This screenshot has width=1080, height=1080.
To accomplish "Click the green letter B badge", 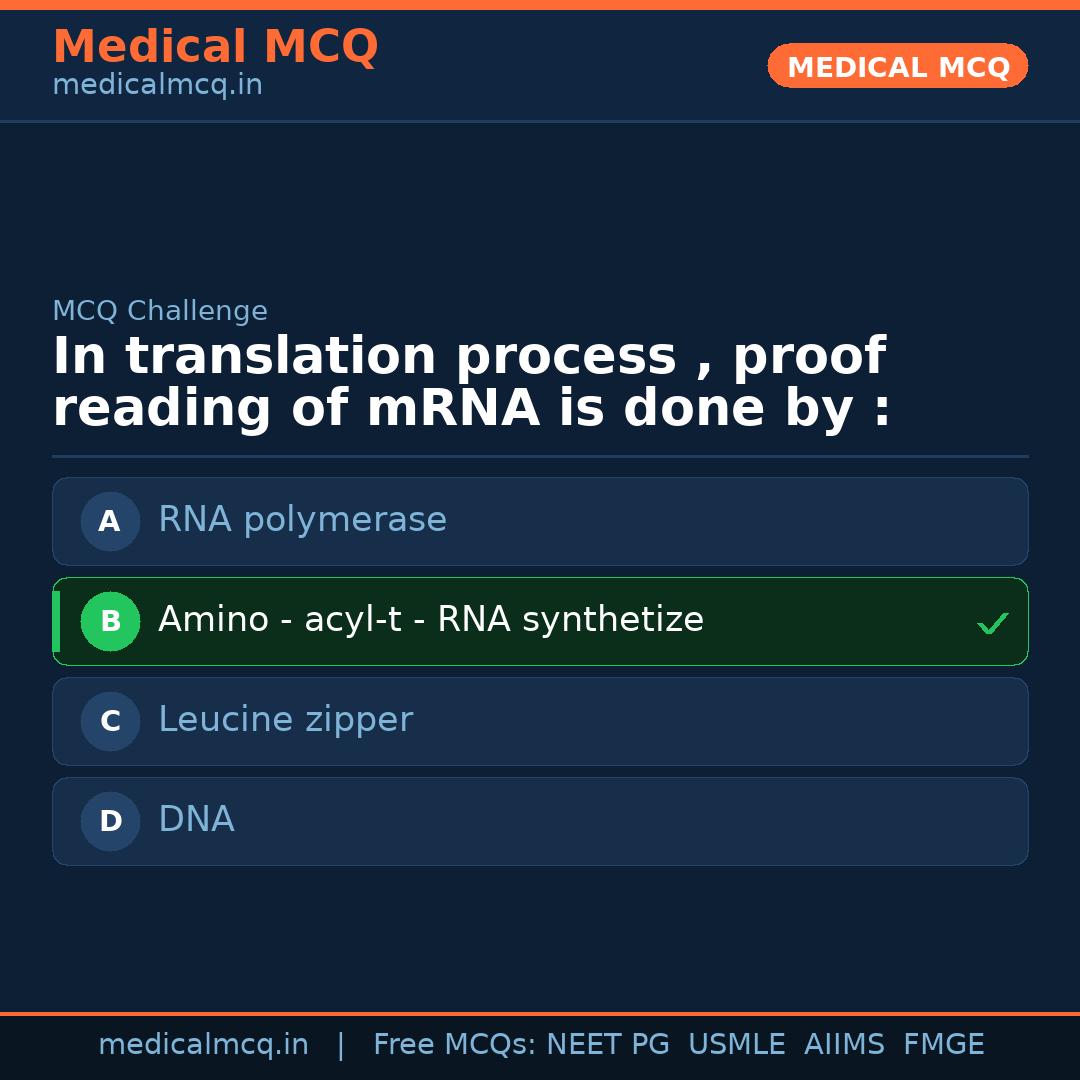I will click(110, 621).
